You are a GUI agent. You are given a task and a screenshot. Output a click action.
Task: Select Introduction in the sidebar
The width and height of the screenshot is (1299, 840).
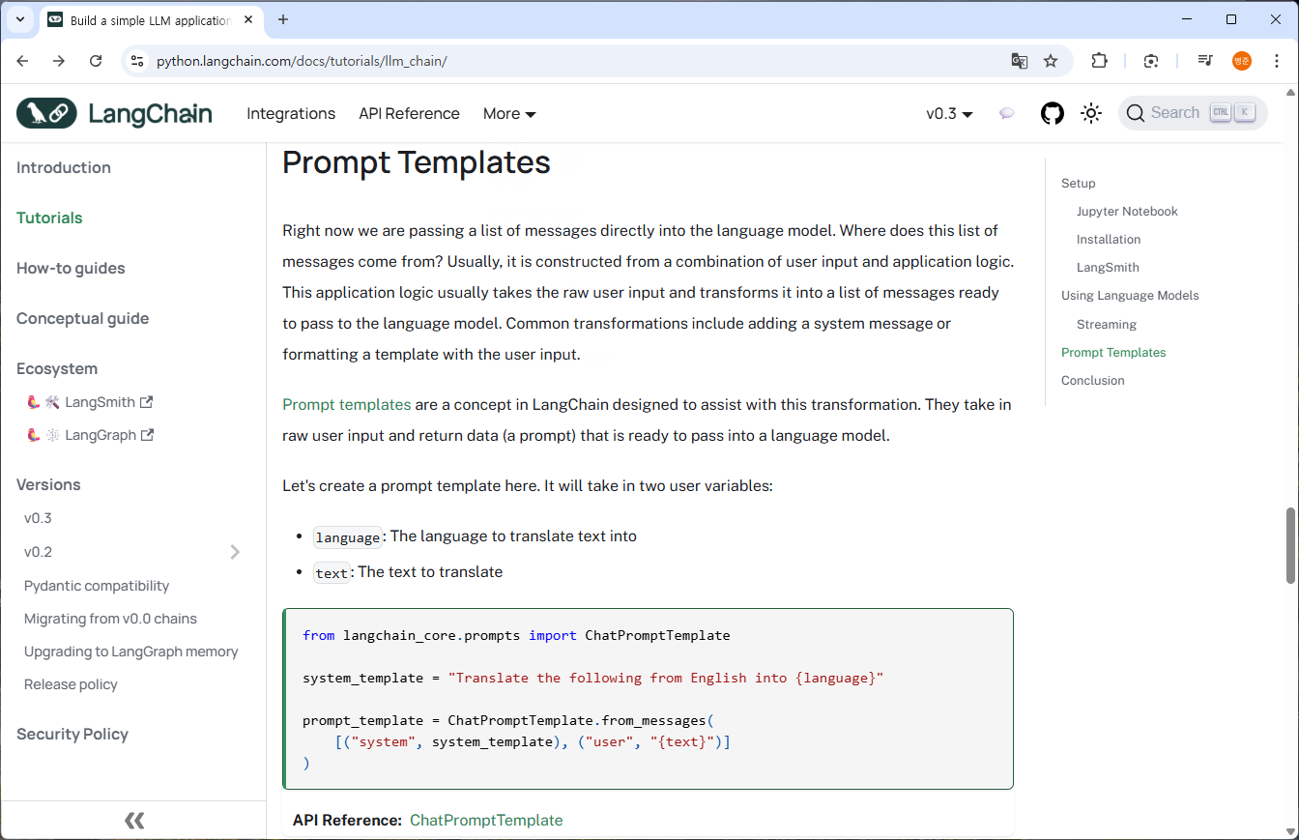(x=63, y=168)
